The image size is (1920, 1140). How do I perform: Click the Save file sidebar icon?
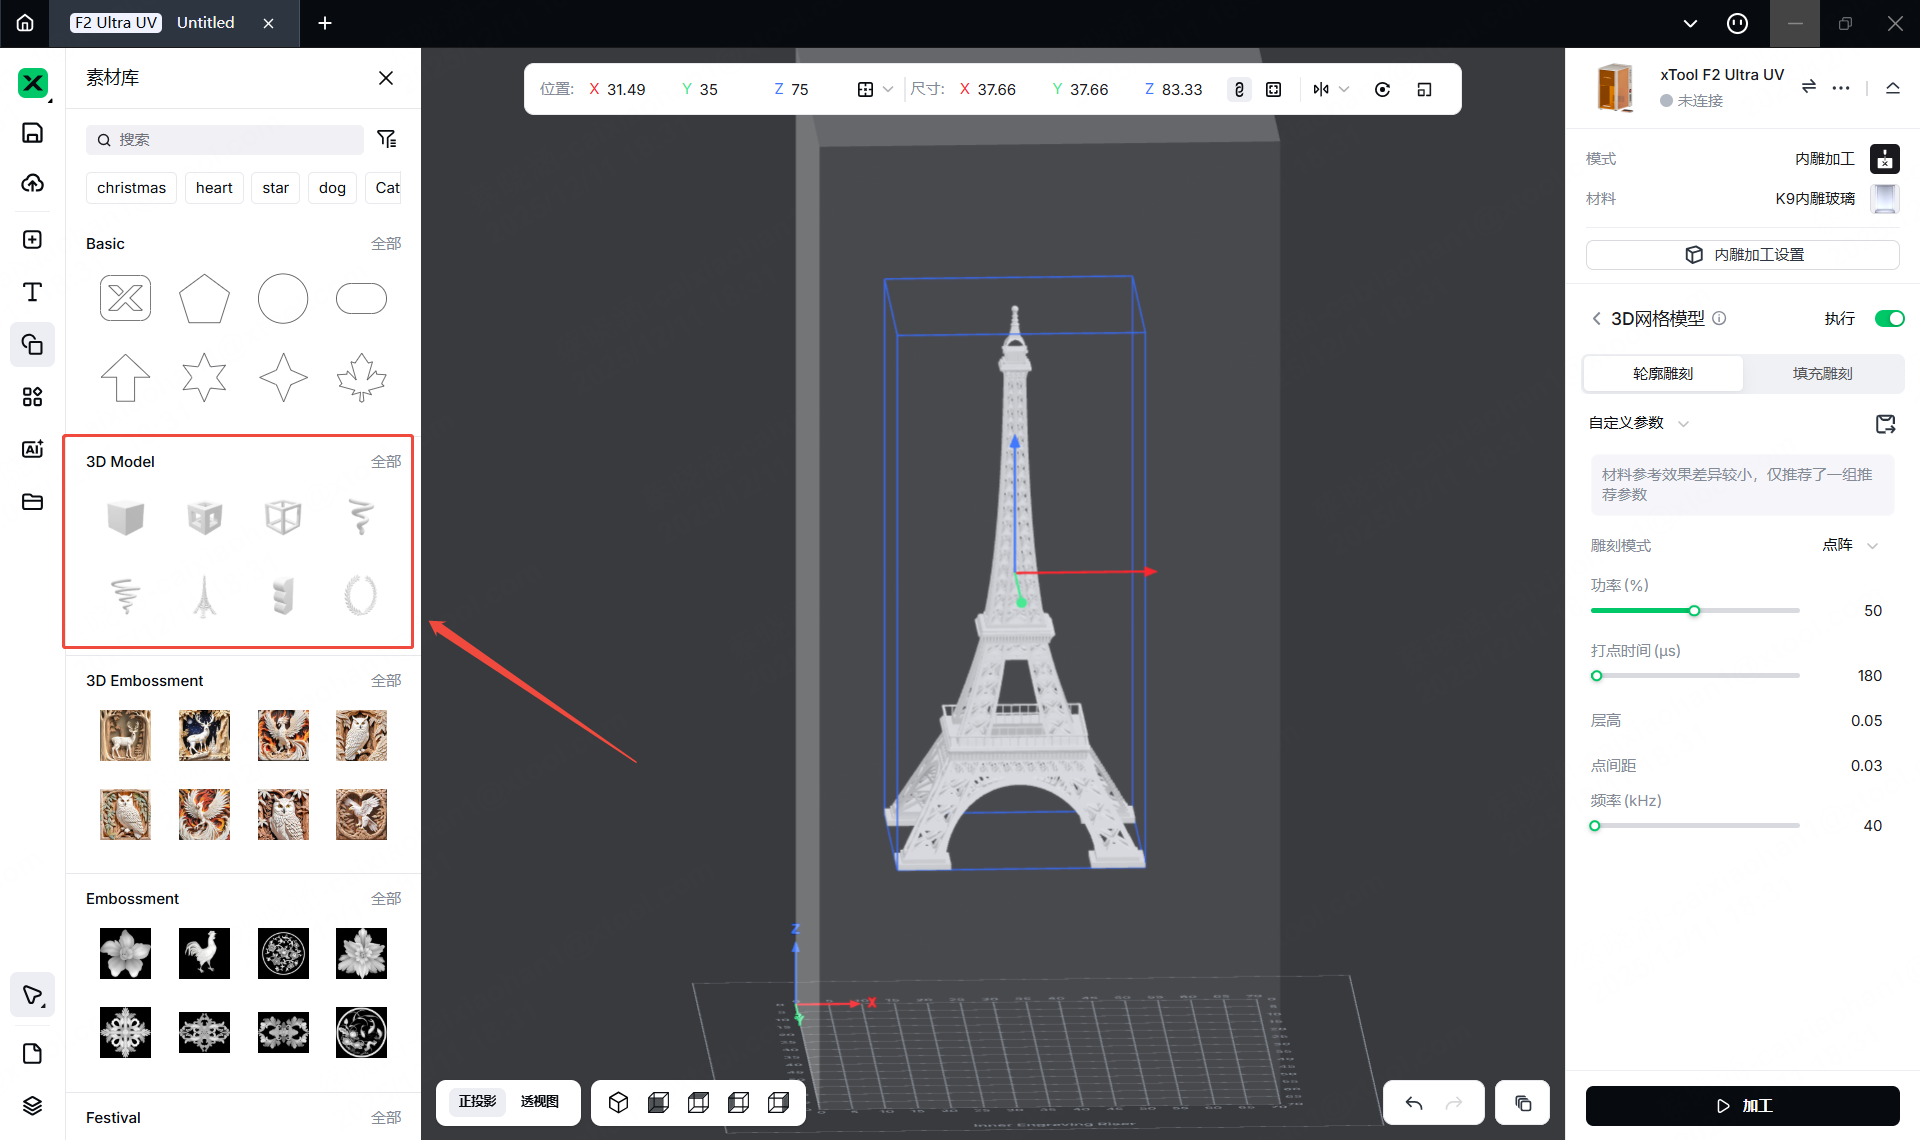[32, 133]
